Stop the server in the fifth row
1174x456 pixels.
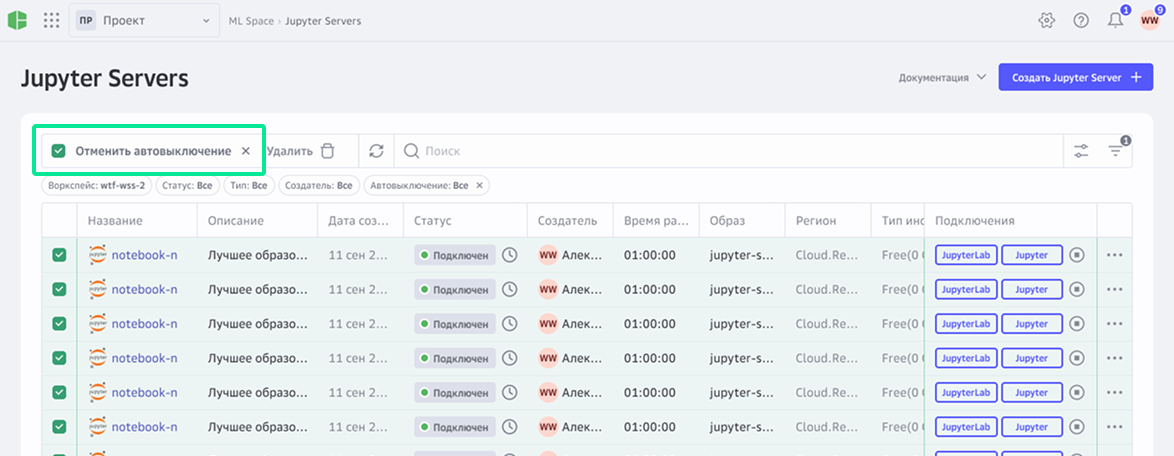(x=1077, y=392)
